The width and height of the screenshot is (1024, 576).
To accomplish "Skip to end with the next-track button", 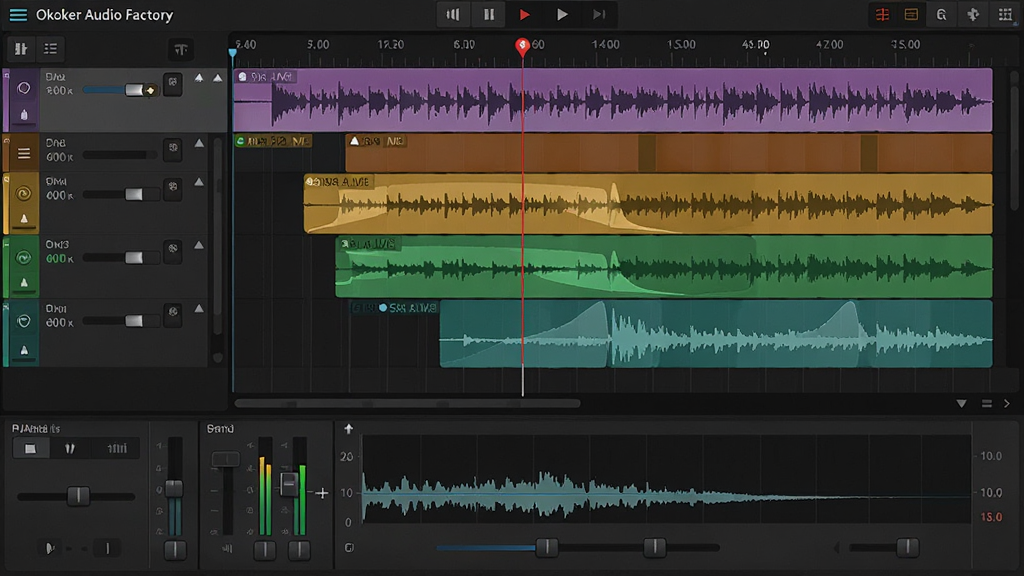I will 599,14.
